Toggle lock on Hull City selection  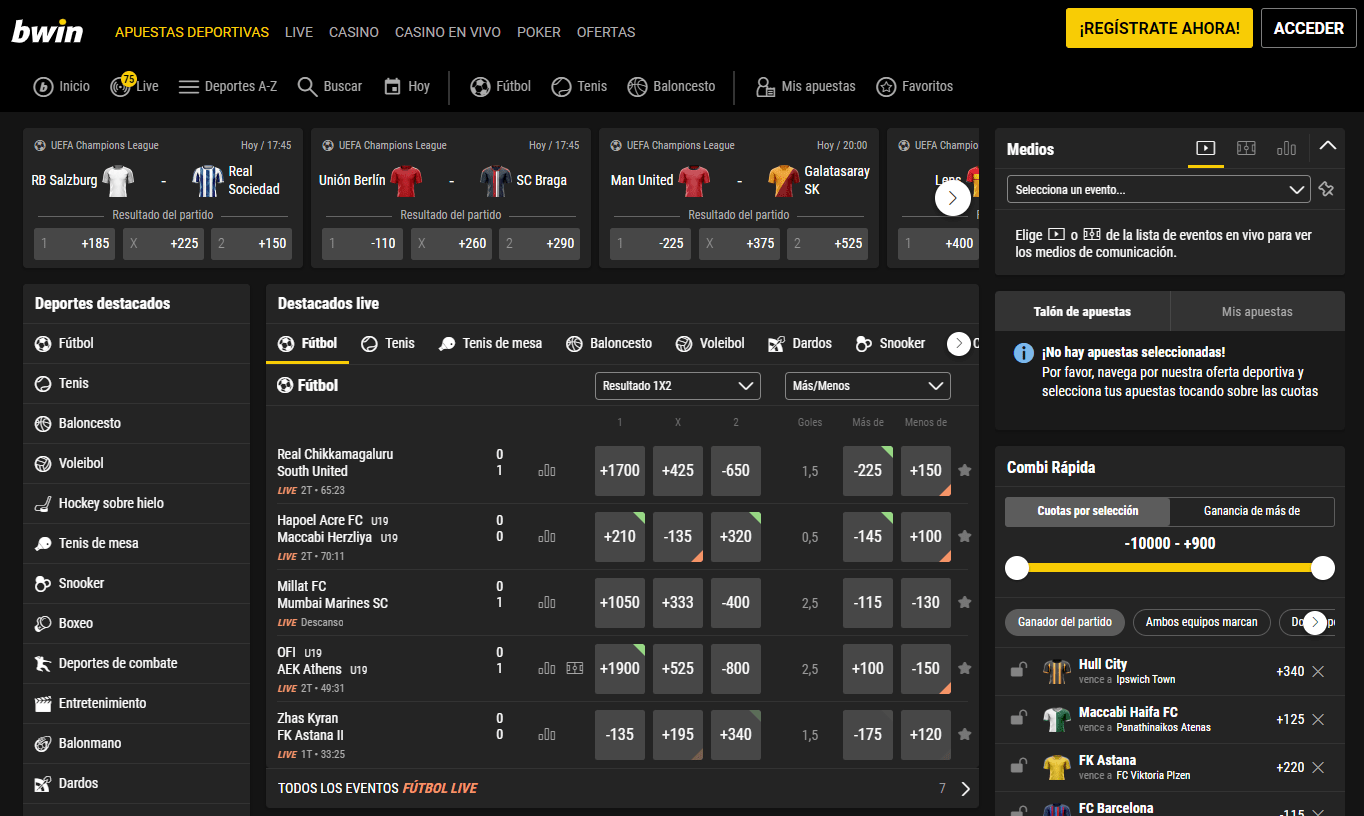(x=1018, y=670)
